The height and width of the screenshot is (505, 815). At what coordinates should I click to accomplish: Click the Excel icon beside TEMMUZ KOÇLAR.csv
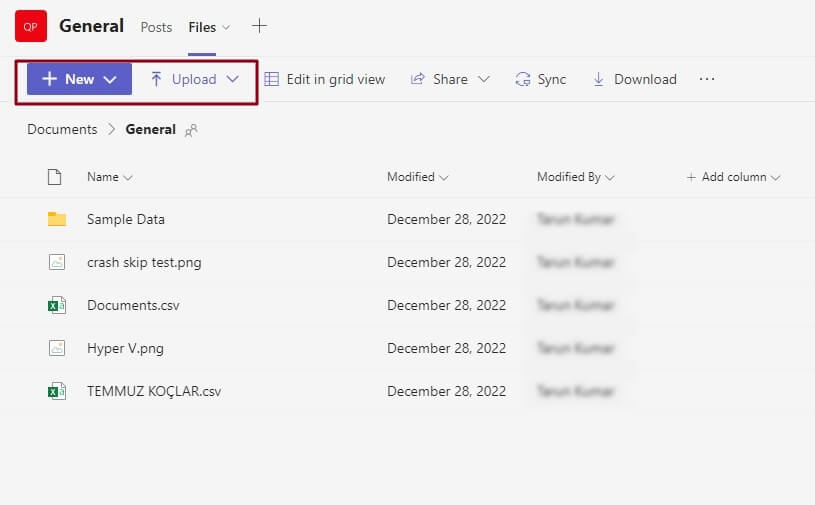[57, 391]
